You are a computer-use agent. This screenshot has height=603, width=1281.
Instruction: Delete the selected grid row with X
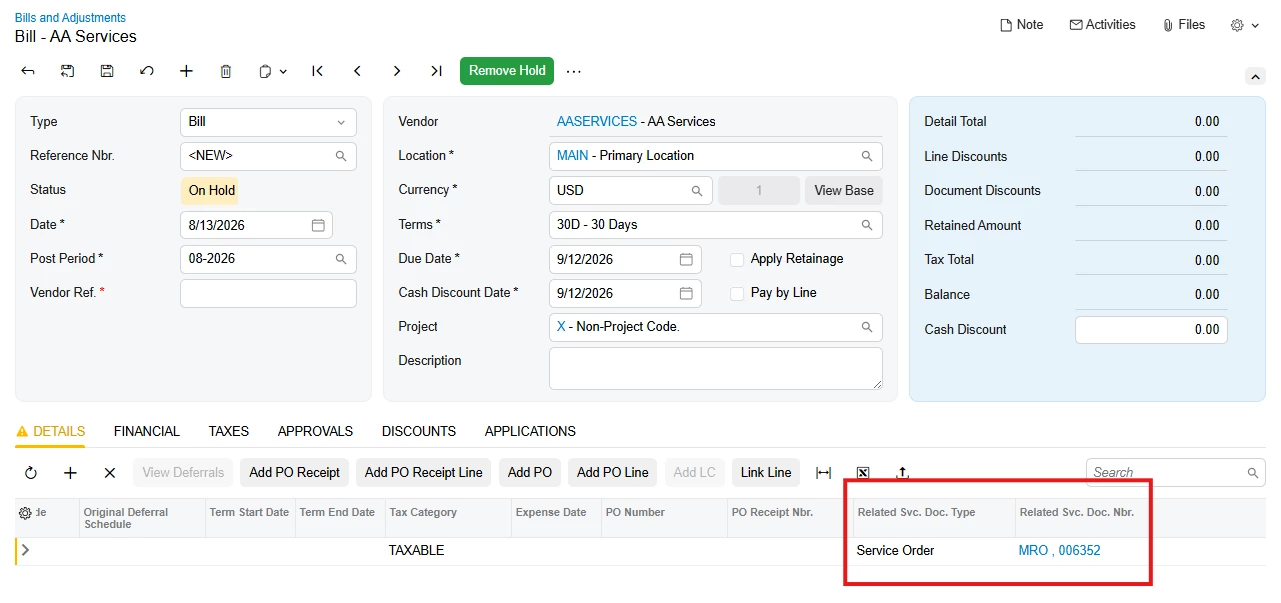click(x=110, y=473)
